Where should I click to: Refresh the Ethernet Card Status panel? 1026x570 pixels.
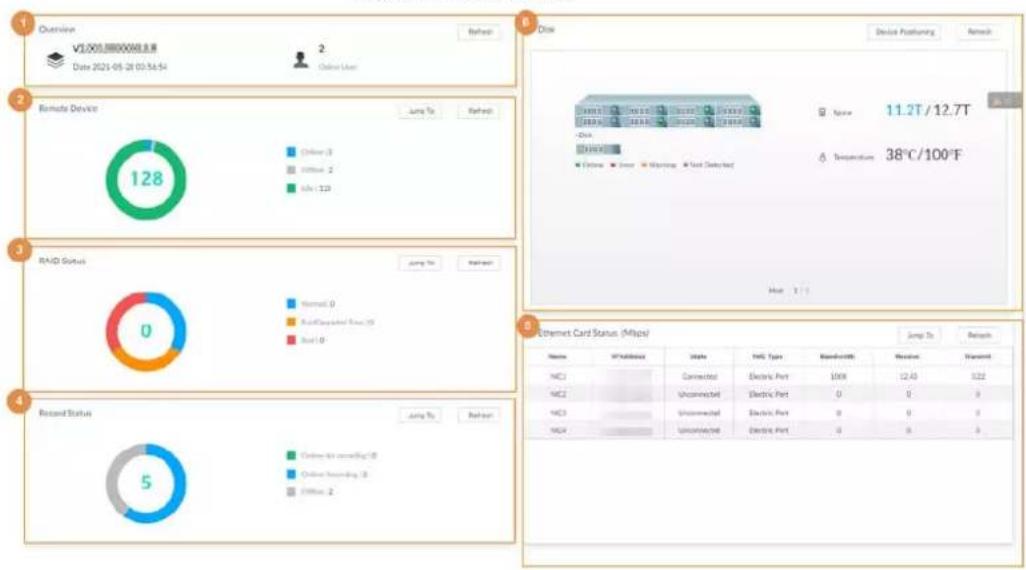tap(980, 335)
